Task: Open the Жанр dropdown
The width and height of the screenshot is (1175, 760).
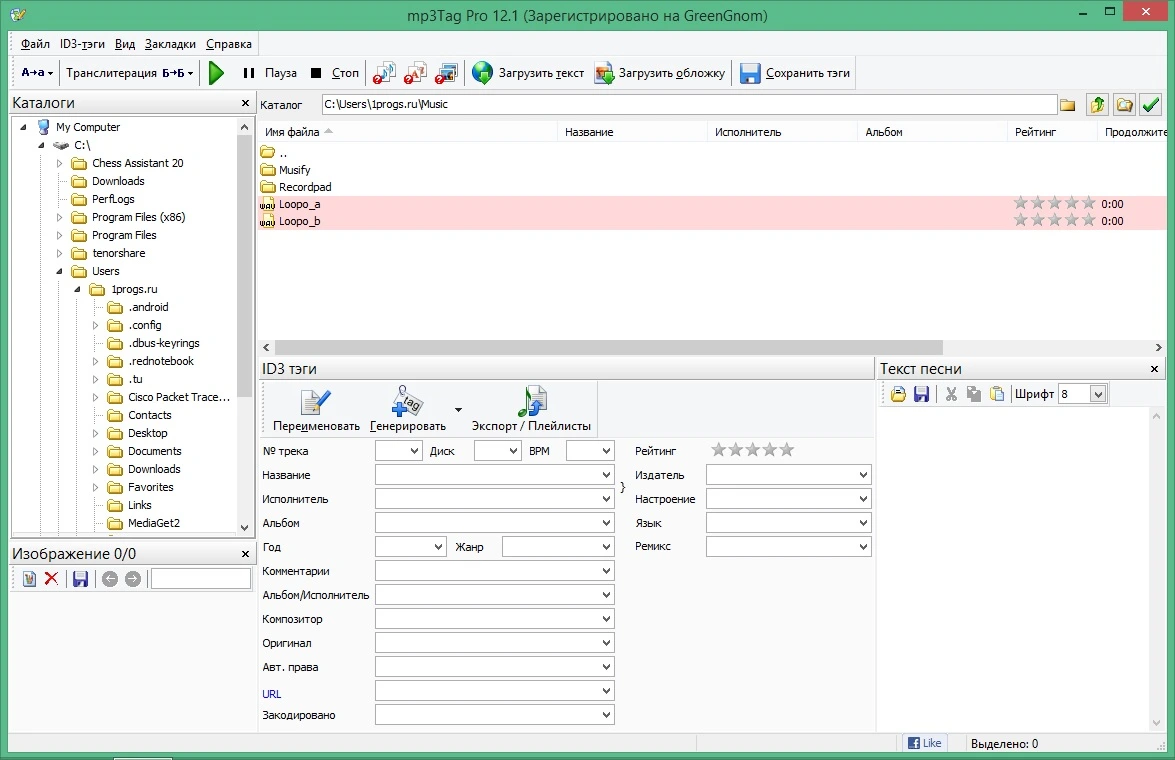Action: 606,547
